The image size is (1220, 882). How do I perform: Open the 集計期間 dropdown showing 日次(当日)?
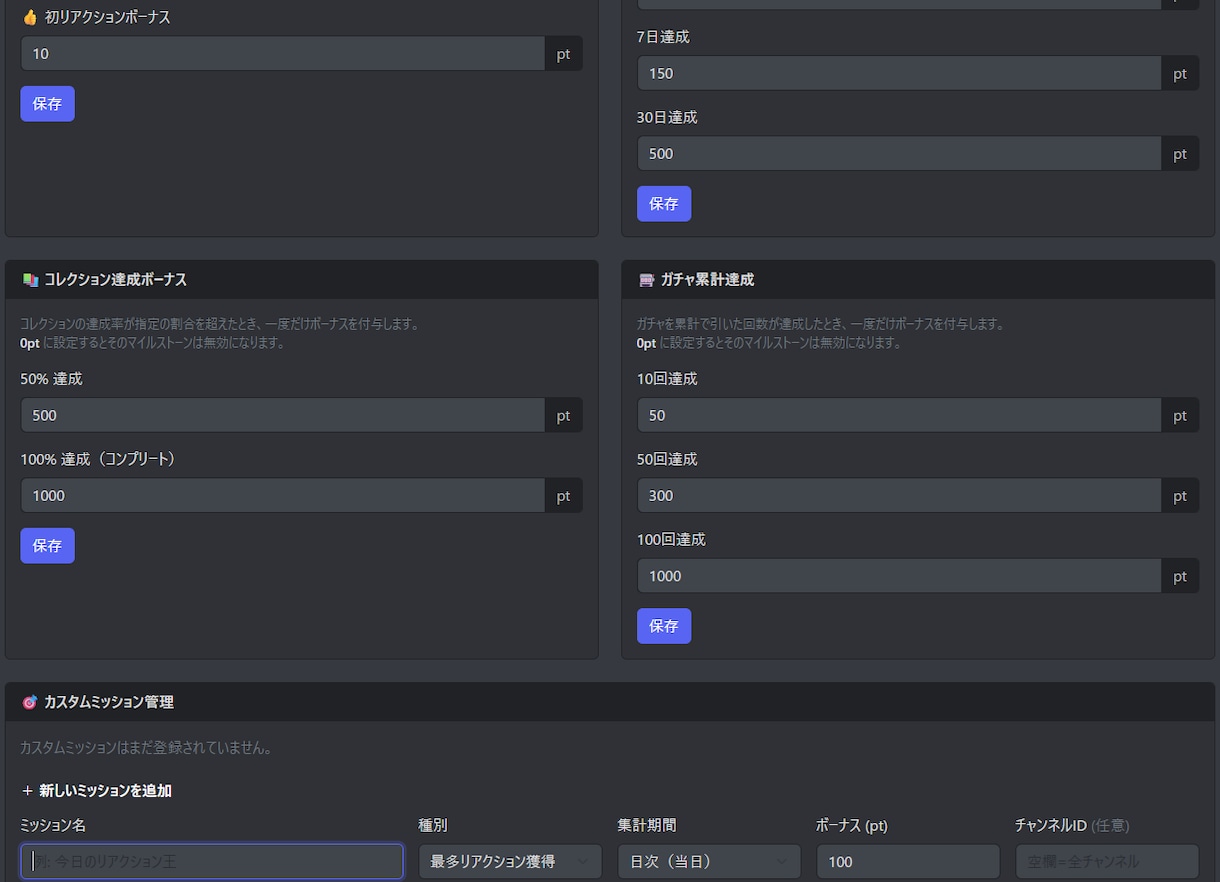click(709, 861)
